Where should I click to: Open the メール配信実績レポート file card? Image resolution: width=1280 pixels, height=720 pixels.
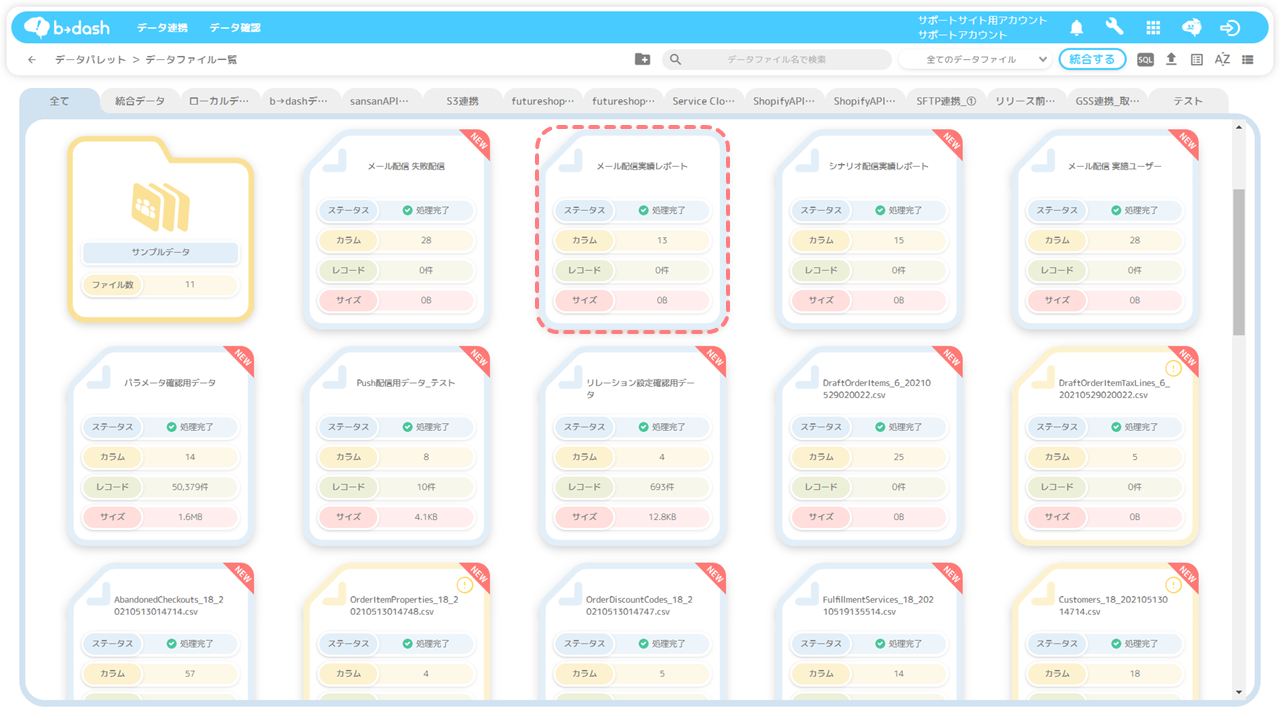click(633, 228)
